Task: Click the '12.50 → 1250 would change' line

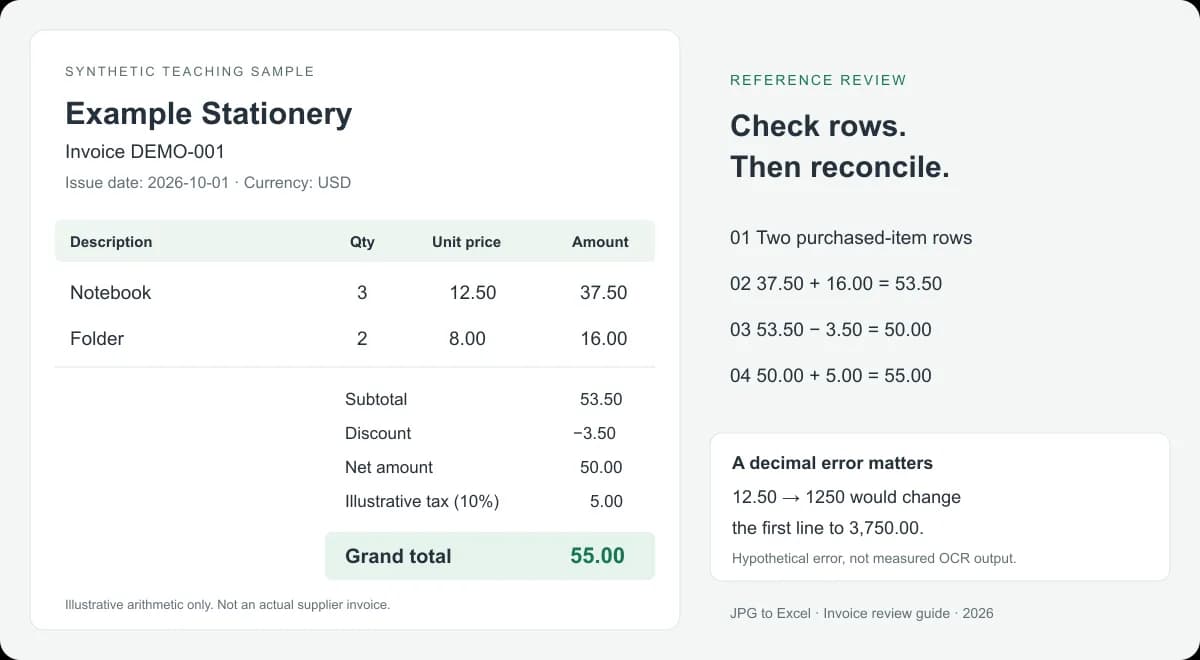Action: click(846, 497)
